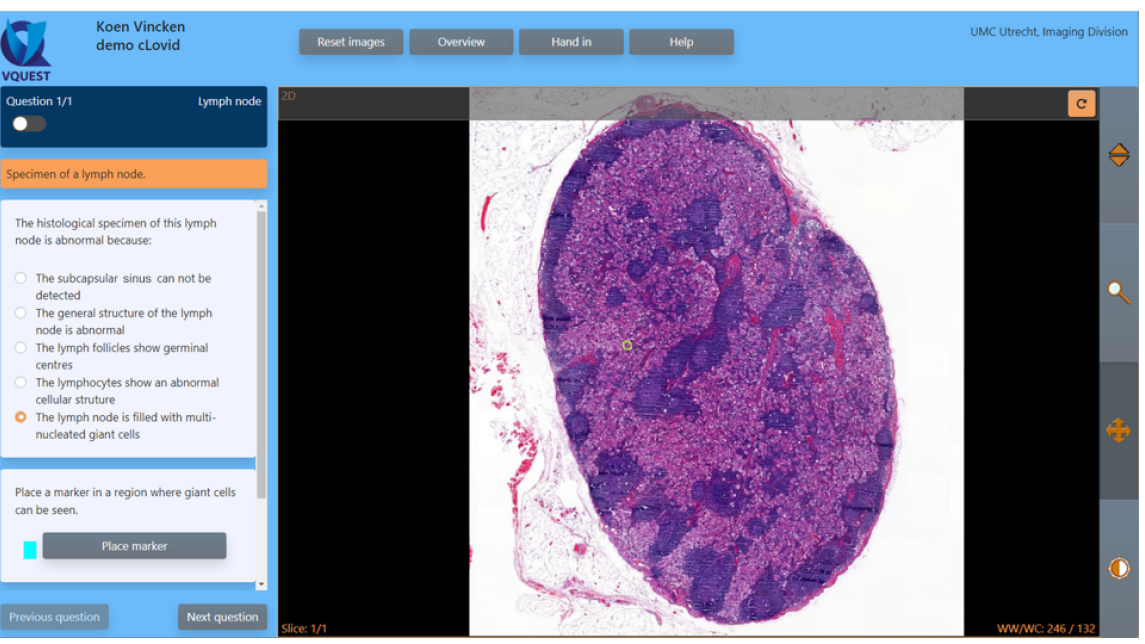Screen dimensions: 1145x644
Task: Click the scroll down arrow in question panel
Action: tap(262, 584)
